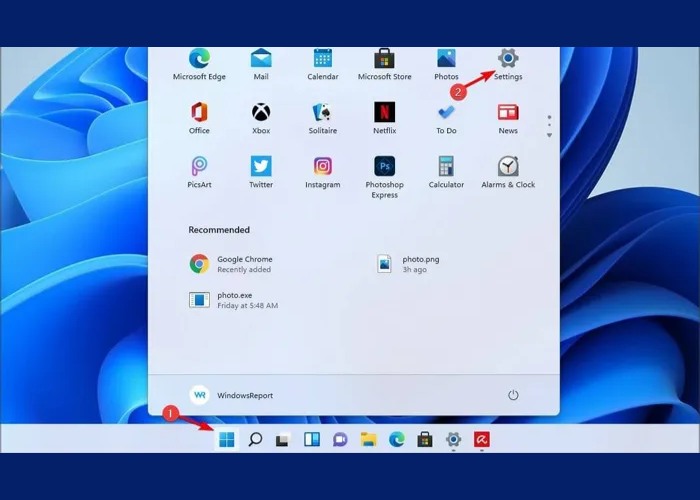This screenshot has height=500, width=700.
Task: Open File Explorer from the taskbar
Action: [368, 439]
